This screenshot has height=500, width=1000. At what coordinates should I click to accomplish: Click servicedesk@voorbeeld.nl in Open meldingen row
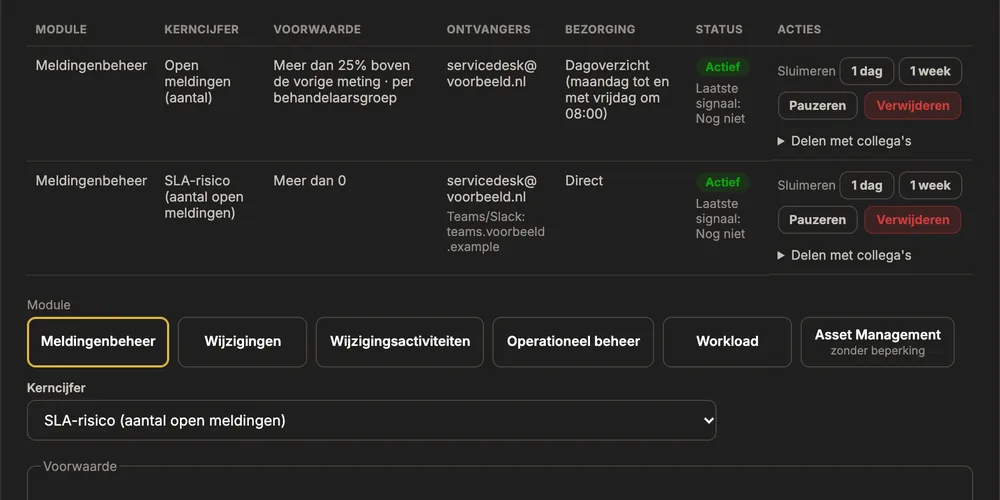[x=492, y=73]
